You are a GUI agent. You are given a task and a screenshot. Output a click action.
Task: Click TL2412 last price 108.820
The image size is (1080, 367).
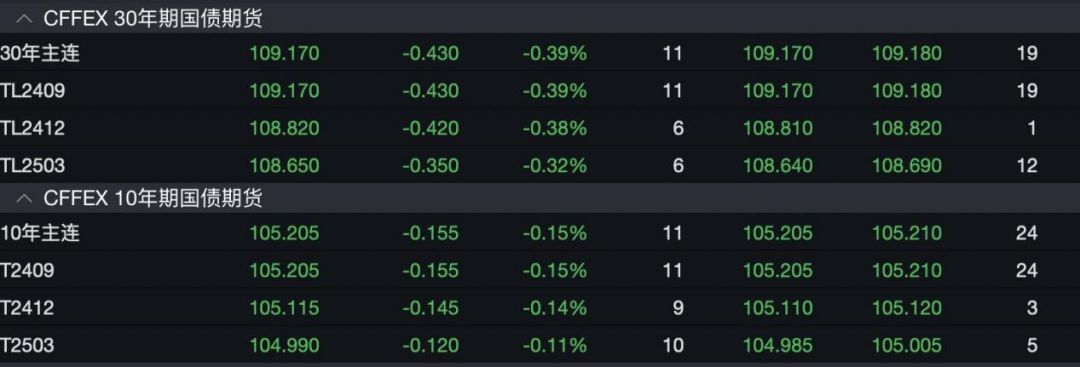pyautogui.click(x=284, y=128)
